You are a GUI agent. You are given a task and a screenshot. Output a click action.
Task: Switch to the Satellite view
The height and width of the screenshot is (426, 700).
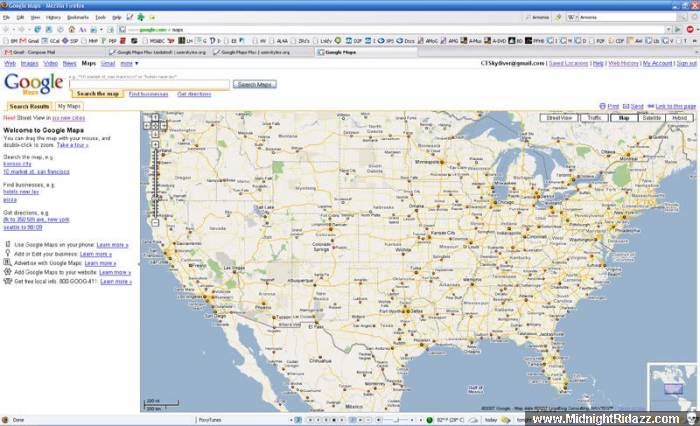(652, 118)
